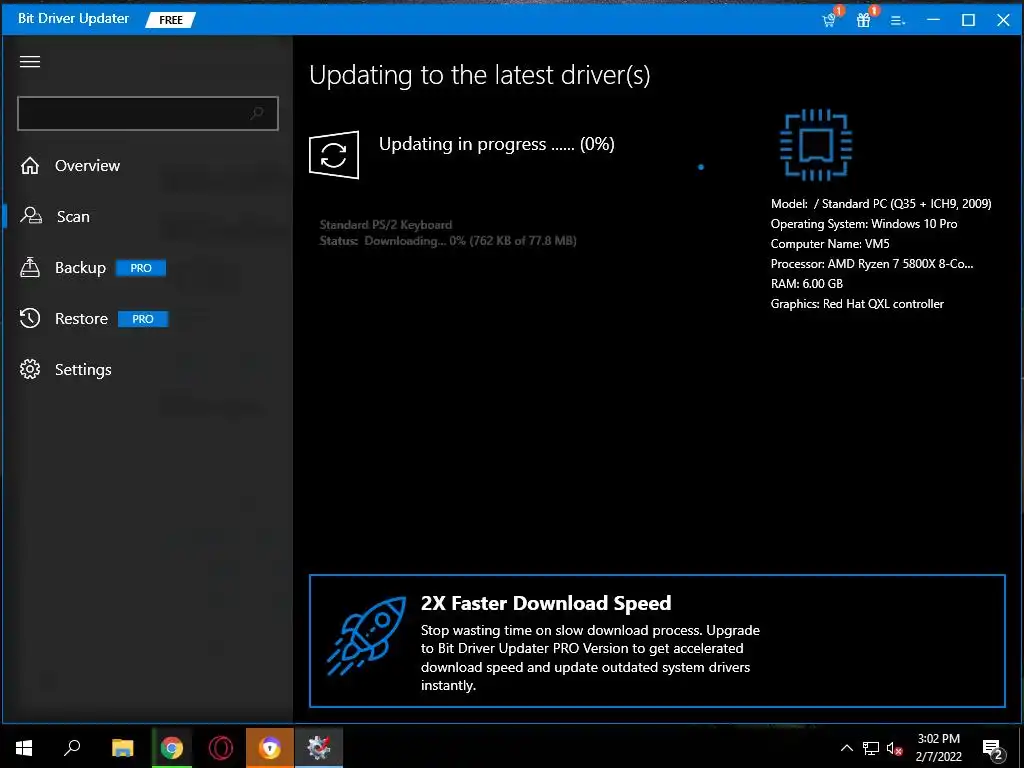Click the Scan person icon
This screenshot has width=1024, height=768.
pos(31,216)
